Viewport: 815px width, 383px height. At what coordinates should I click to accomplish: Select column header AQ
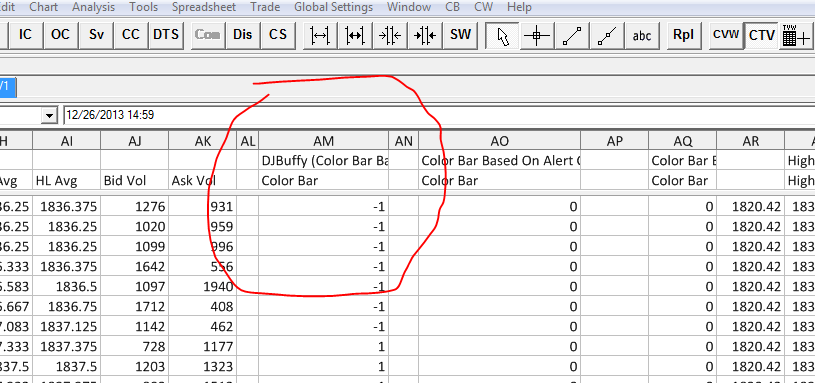click(682, 141)
